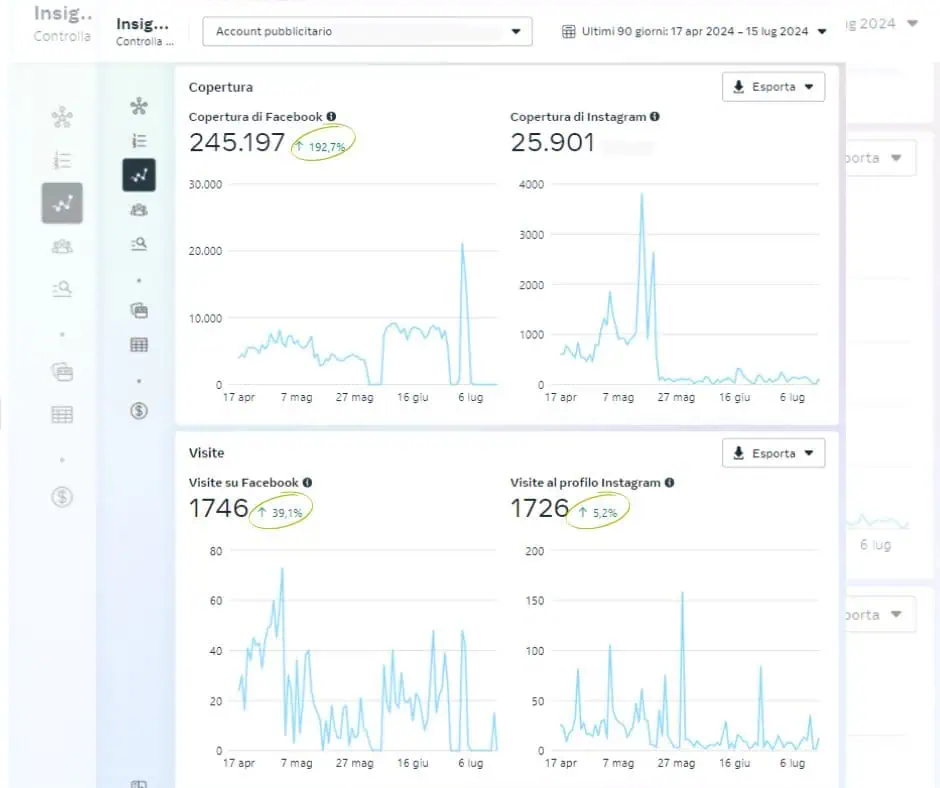Screen dimensions: 940x788
Task: Click the Copertura section heading
Action: click(x=221, y=87)
